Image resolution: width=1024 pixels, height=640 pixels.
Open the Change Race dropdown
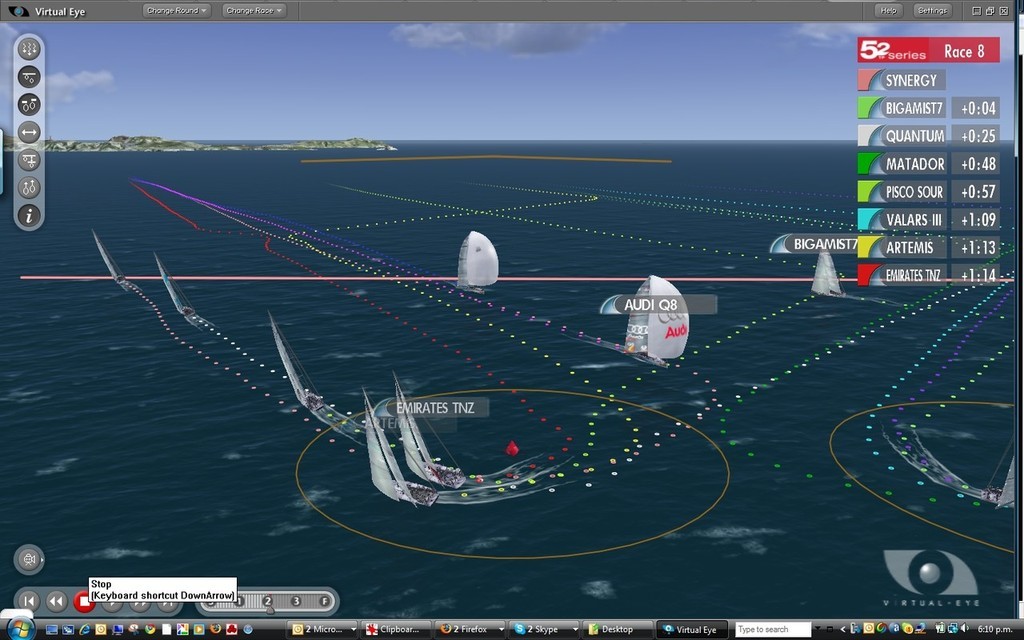coord(254,10)
